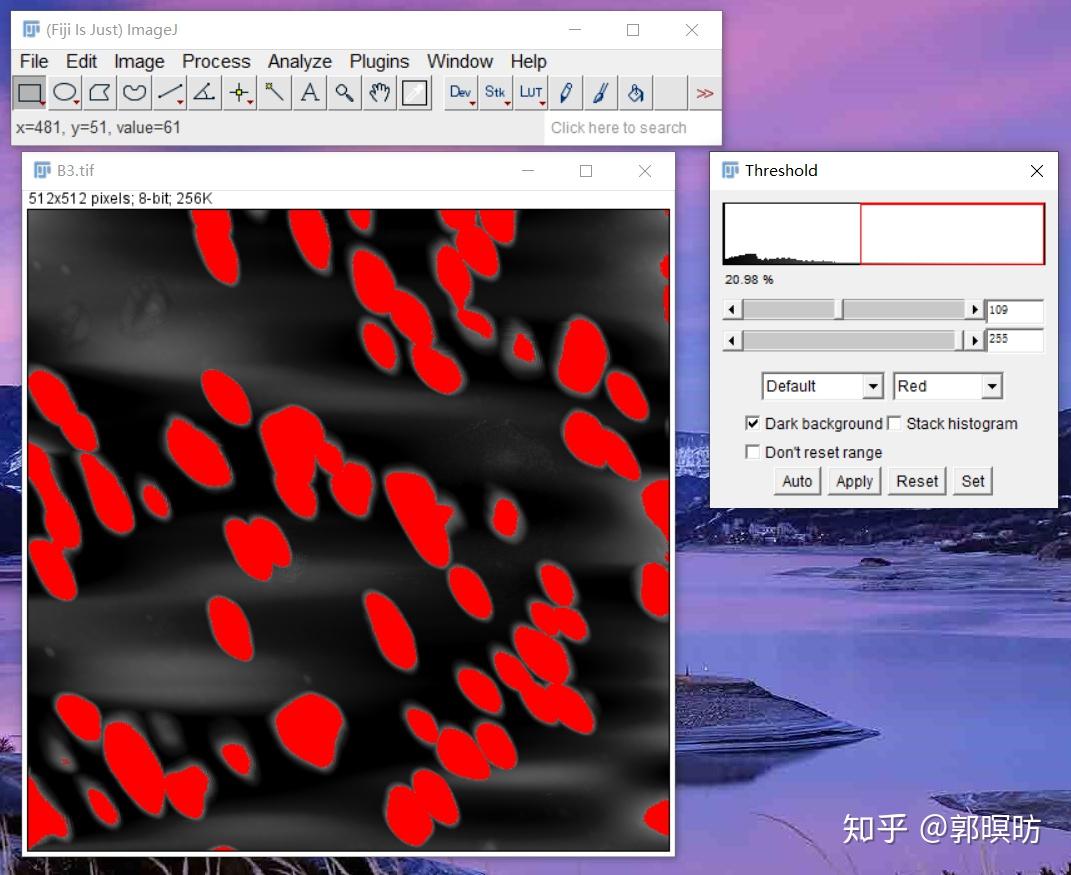Select the freehand selection tool

[134, 92]
